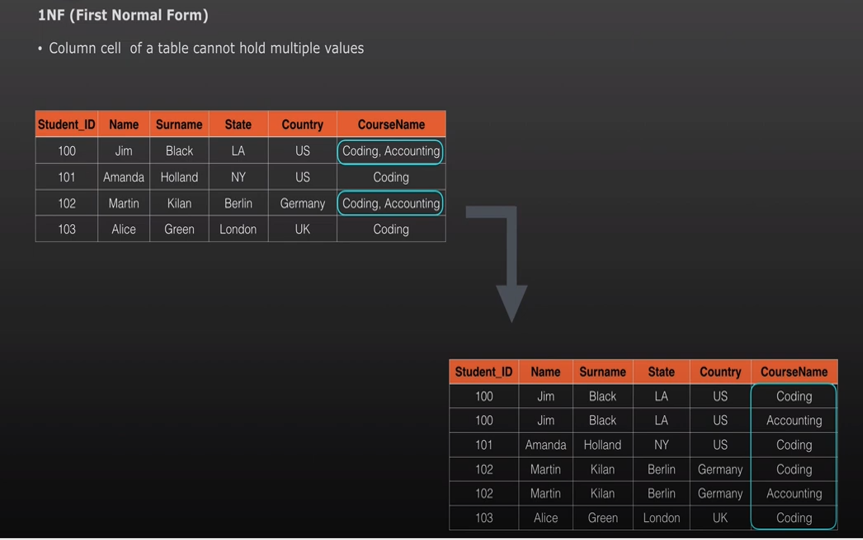Click 'Holland' in the lower table
The height and width of the screenshot is (540, 863).
point(602,445)
